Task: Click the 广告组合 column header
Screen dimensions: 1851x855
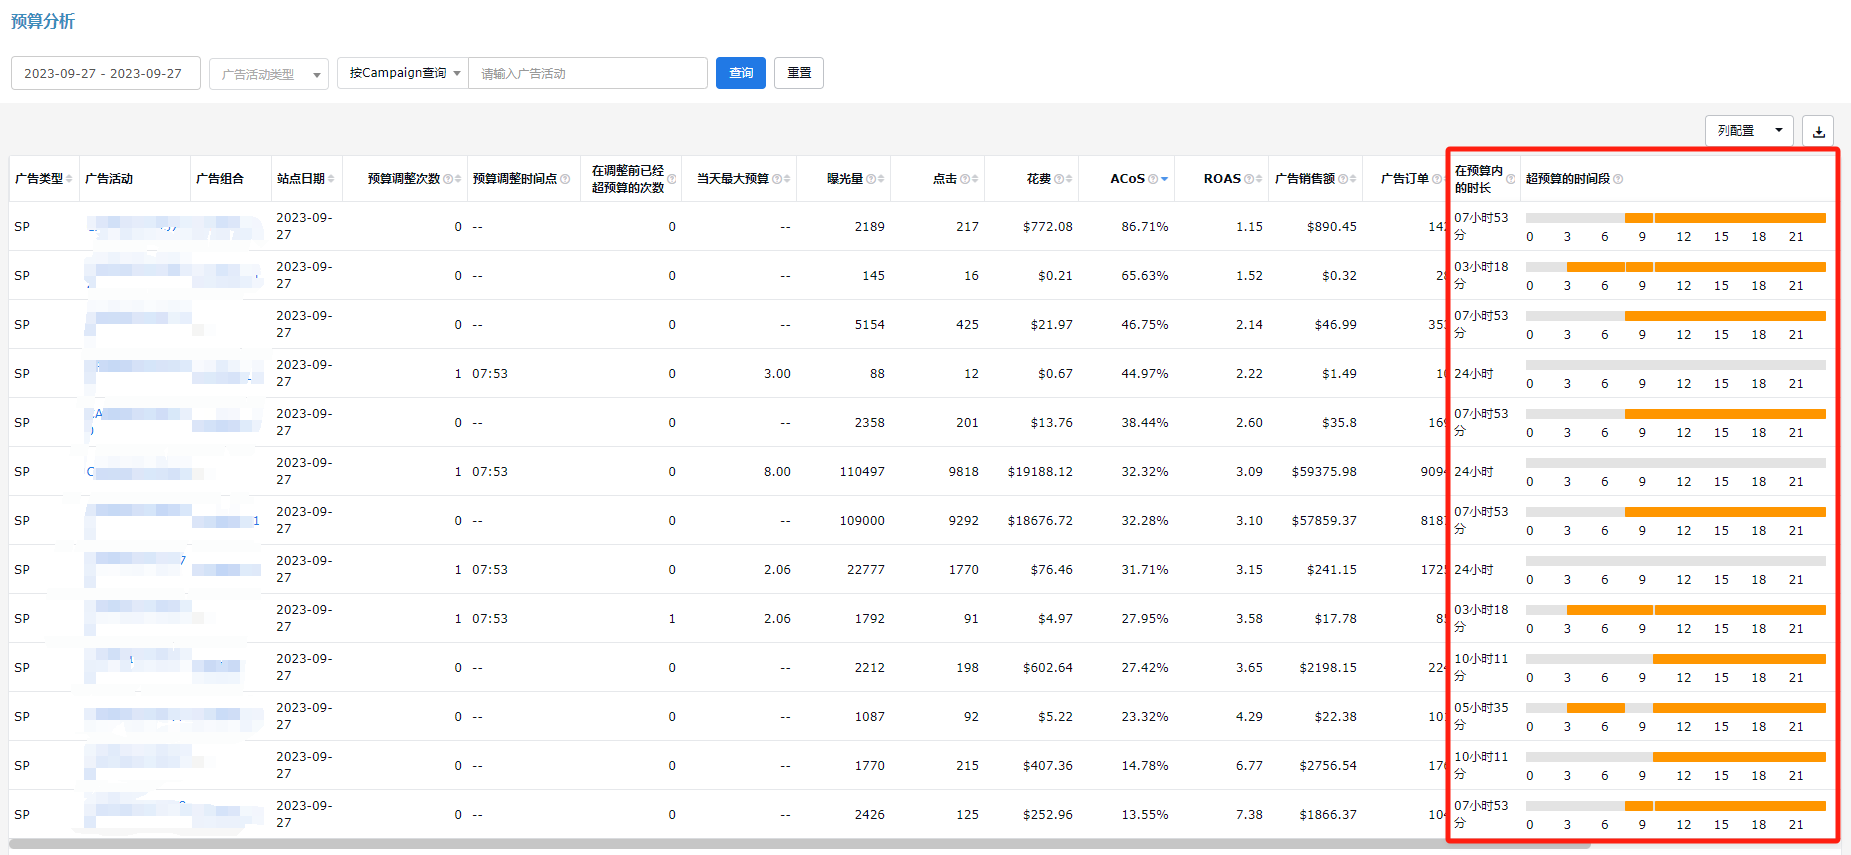Action: (x=220, y=179)
